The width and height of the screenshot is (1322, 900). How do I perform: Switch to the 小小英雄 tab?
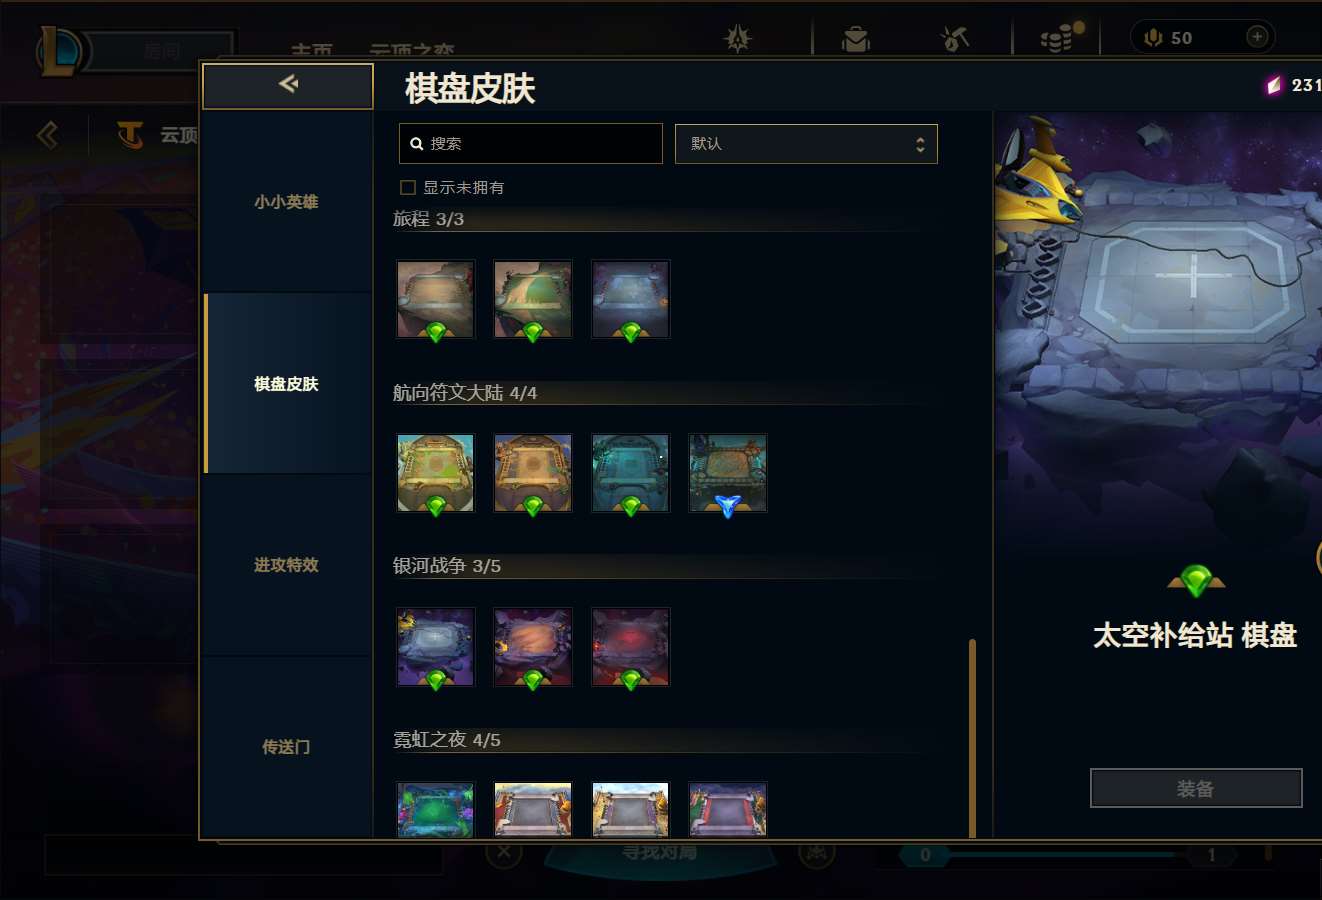coord(286,202)
